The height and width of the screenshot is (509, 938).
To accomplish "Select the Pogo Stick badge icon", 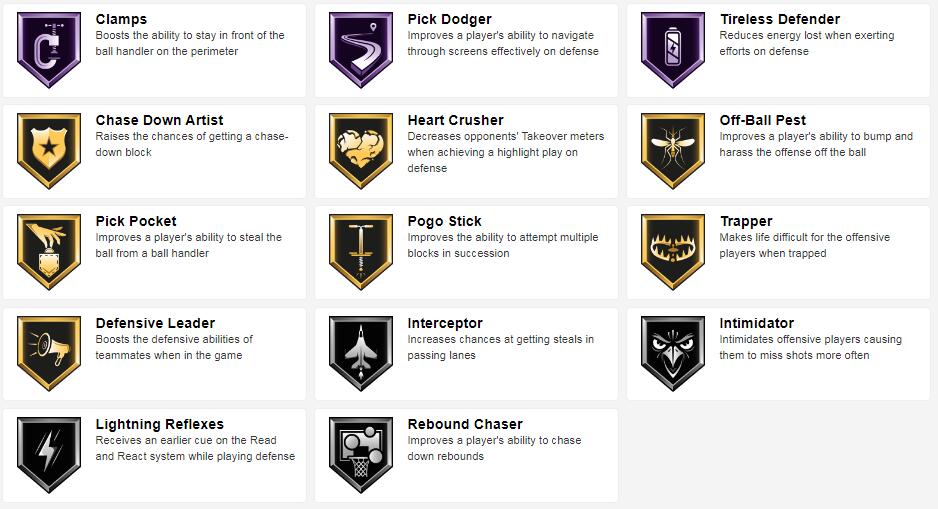I will point(361,252).
